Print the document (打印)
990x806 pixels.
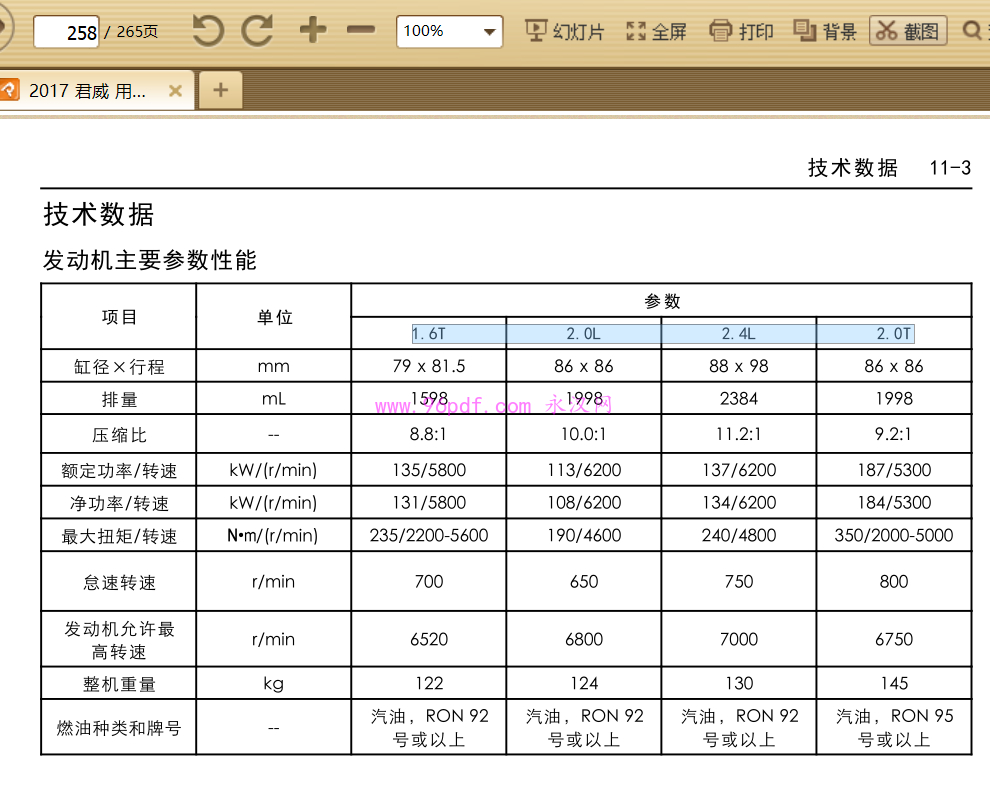(x=741, y=31)
